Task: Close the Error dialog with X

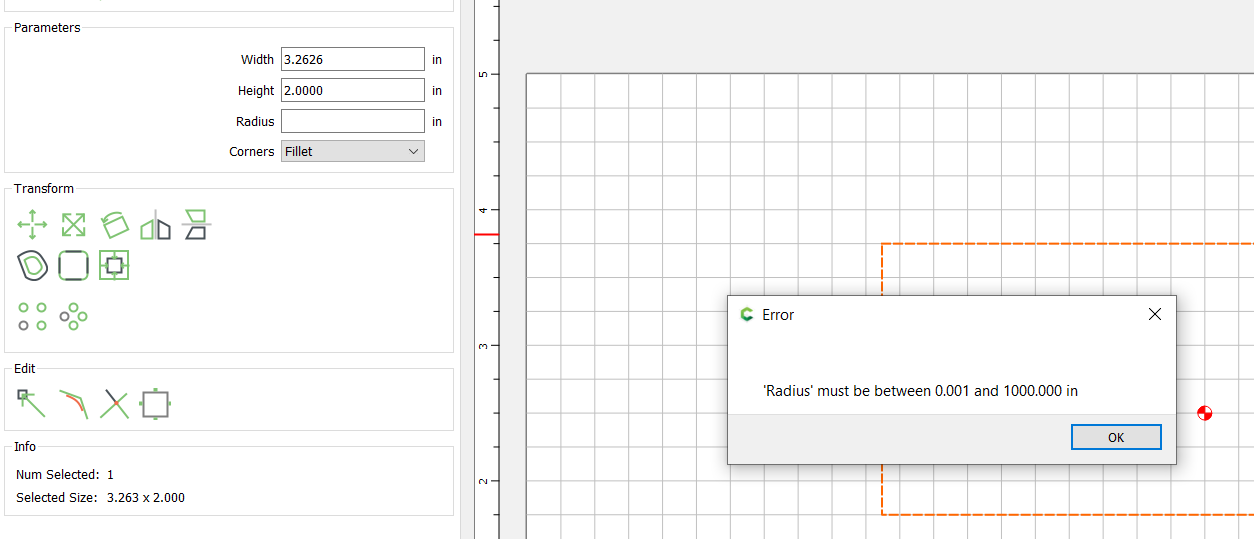Action: pos(1154,314)
